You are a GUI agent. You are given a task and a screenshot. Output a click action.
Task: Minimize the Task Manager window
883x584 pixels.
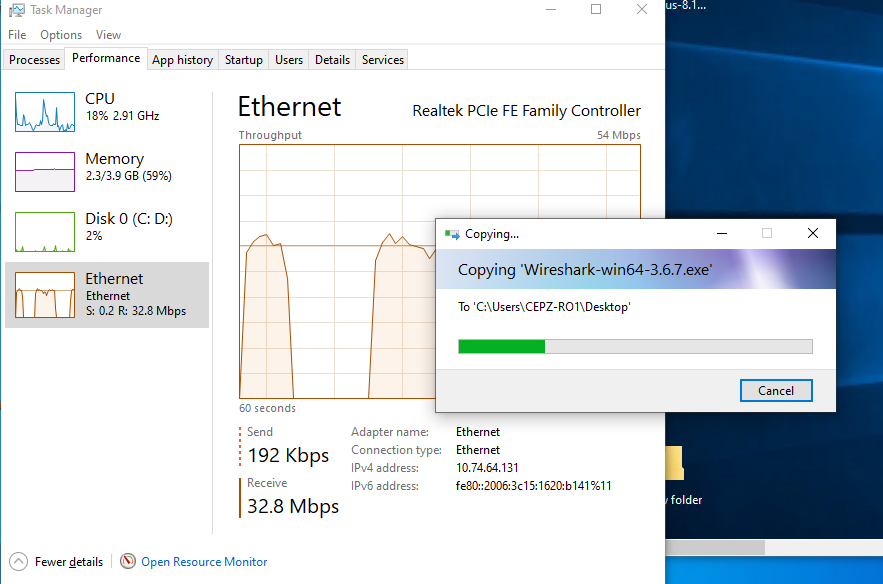551,10
